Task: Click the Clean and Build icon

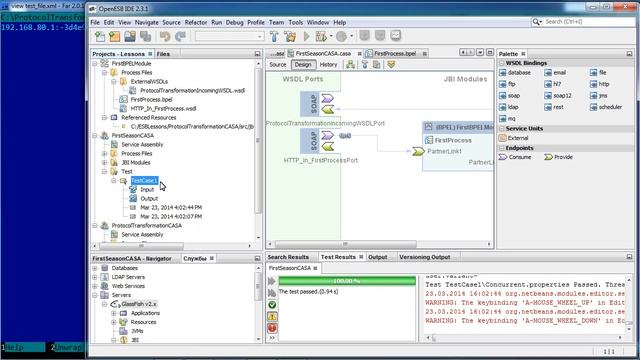Action: 290,36
